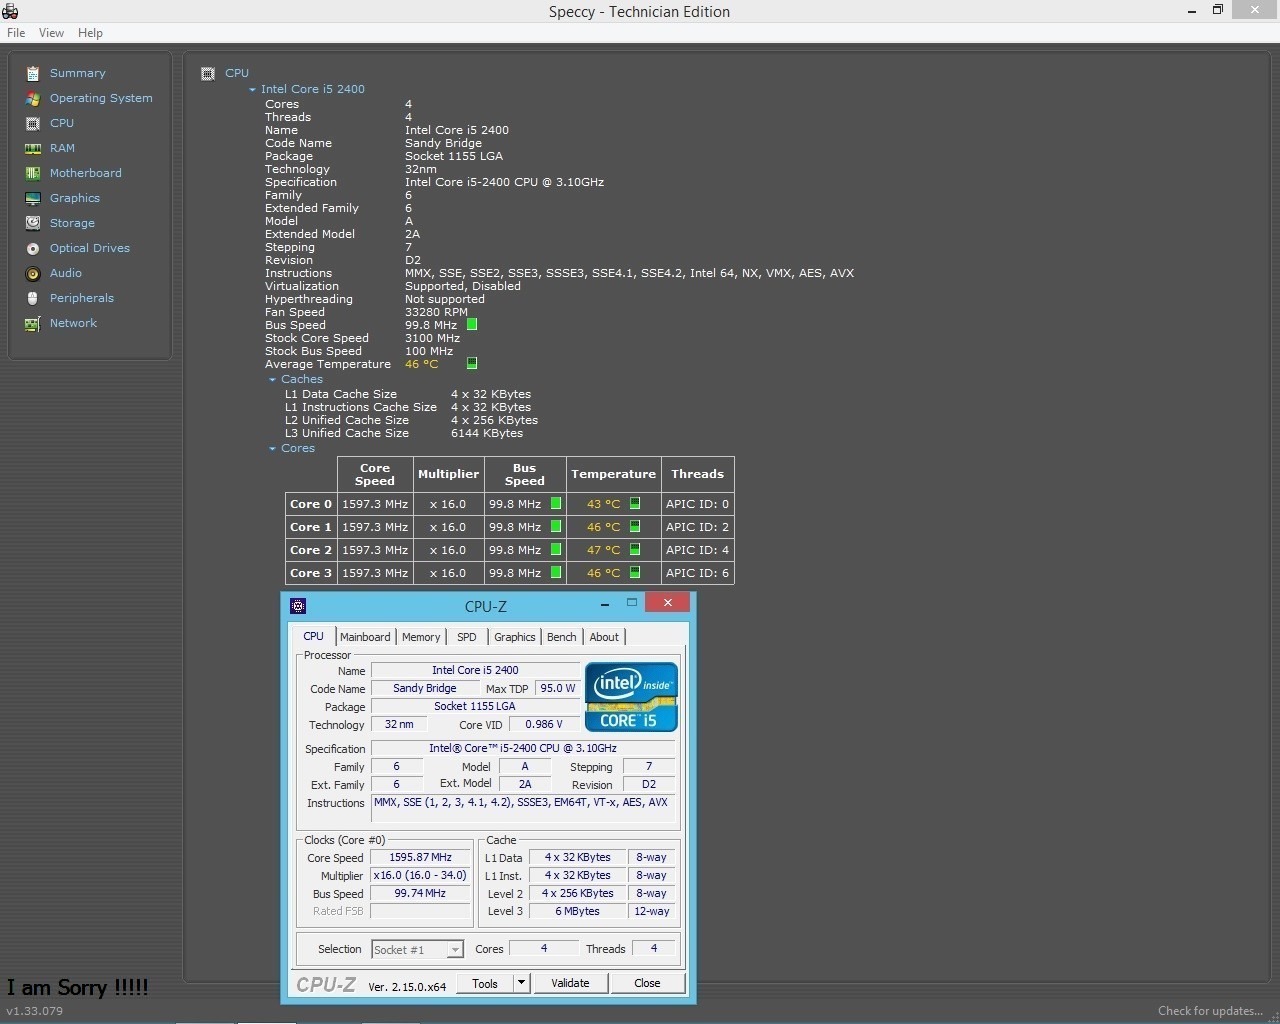Click the APIC ID: 6 cell

tap(698, 573)
